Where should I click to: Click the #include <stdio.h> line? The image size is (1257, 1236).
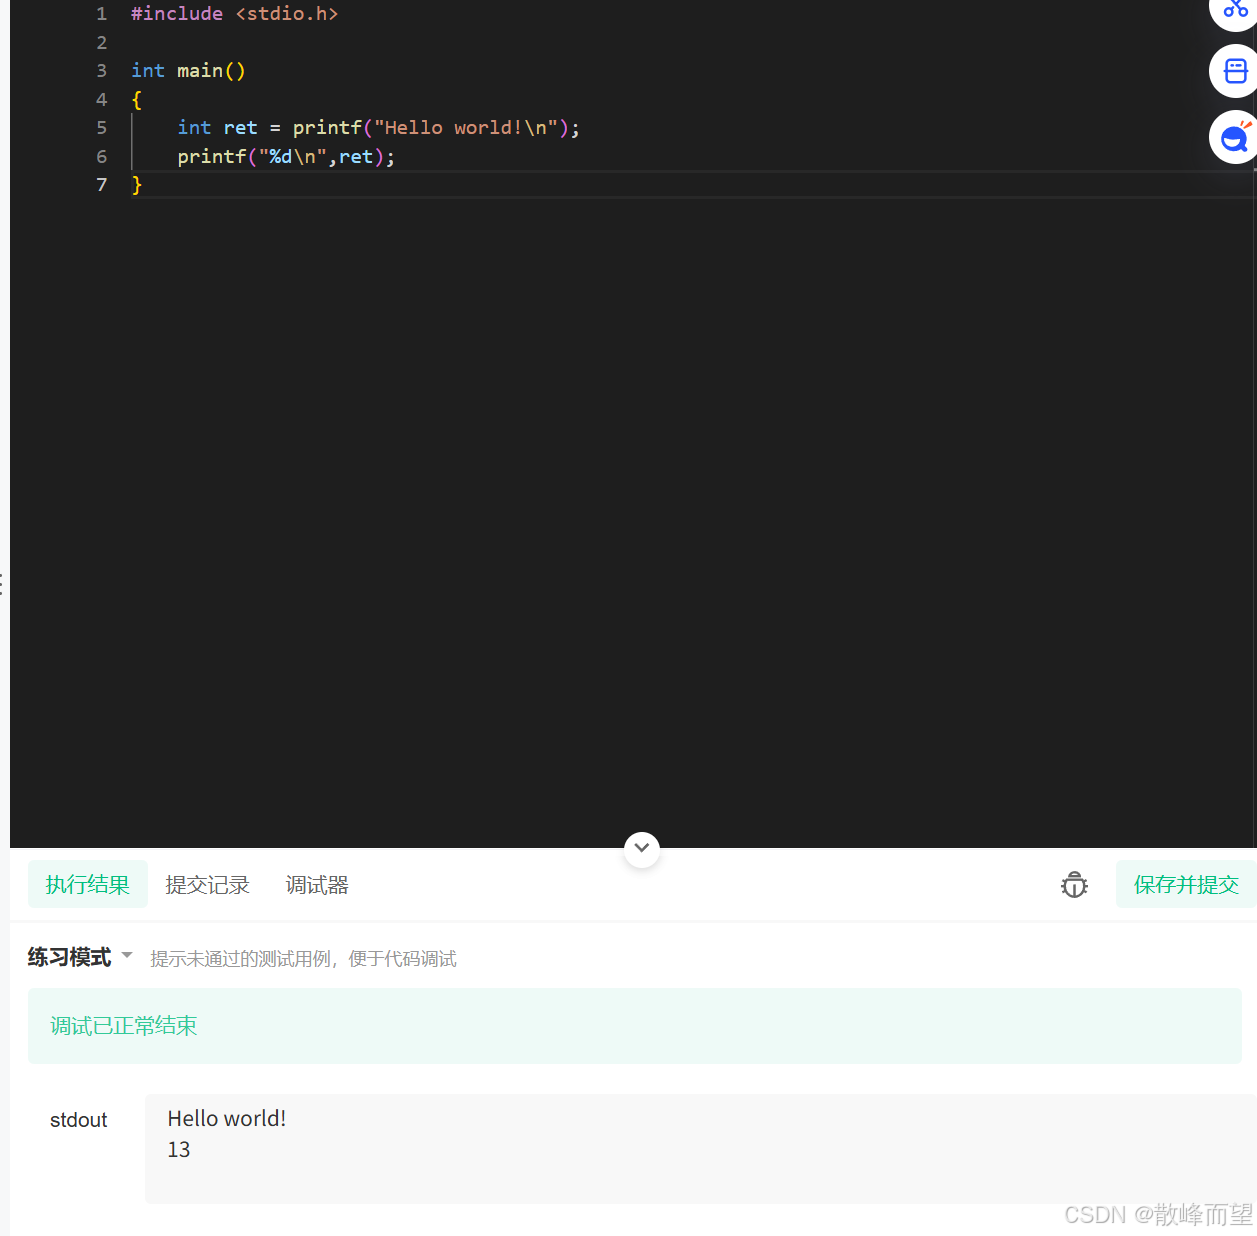234,13
